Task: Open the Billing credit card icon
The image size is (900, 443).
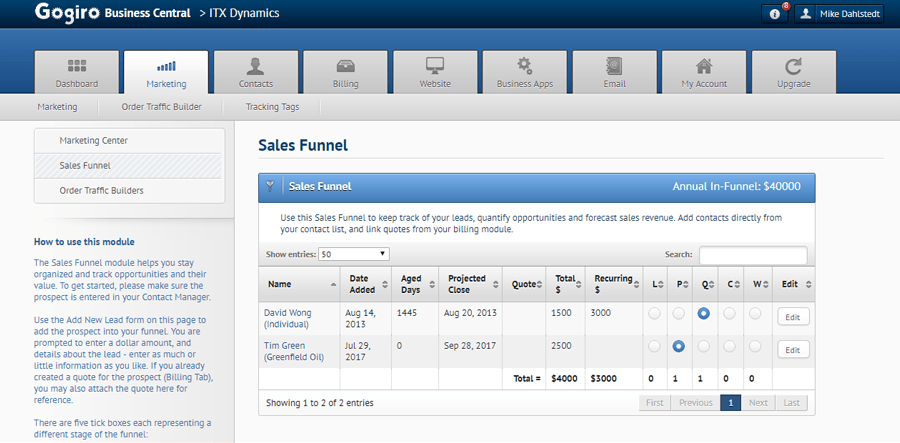Action: pyautogui.click(x=345, y=66)
